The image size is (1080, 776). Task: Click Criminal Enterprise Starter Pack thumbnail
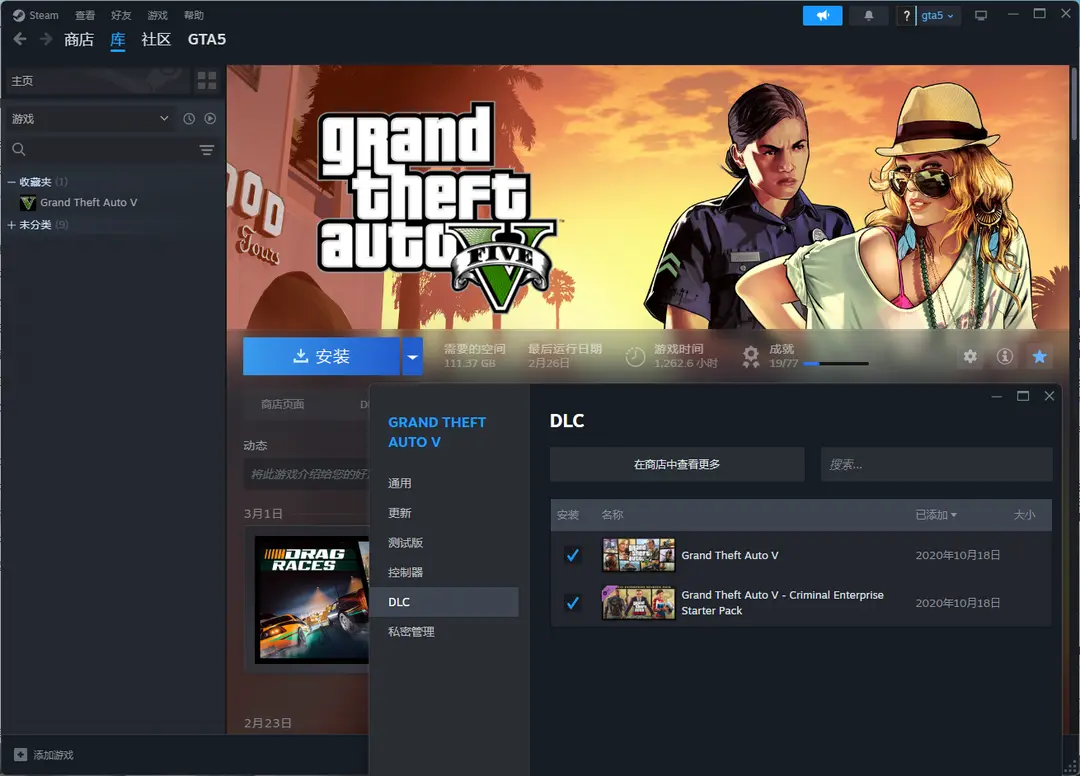click(638, 602)
